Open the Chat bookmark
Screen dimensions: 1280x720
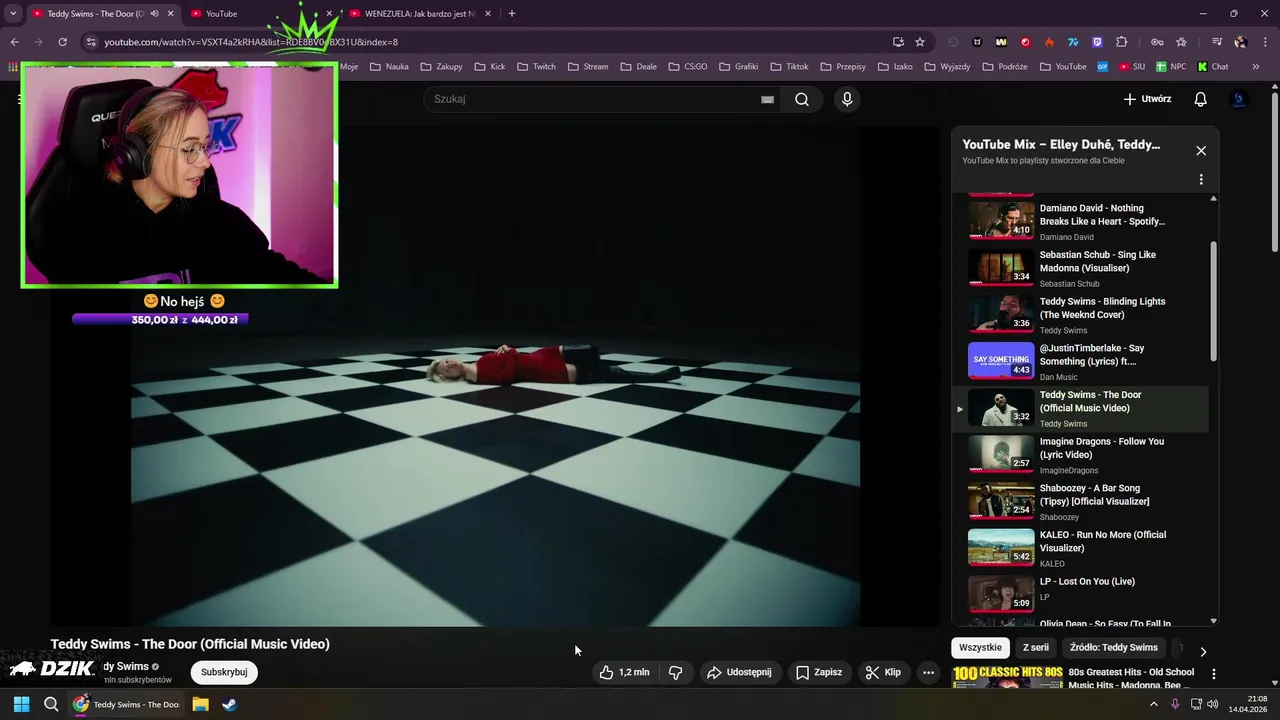[1213, 67]
